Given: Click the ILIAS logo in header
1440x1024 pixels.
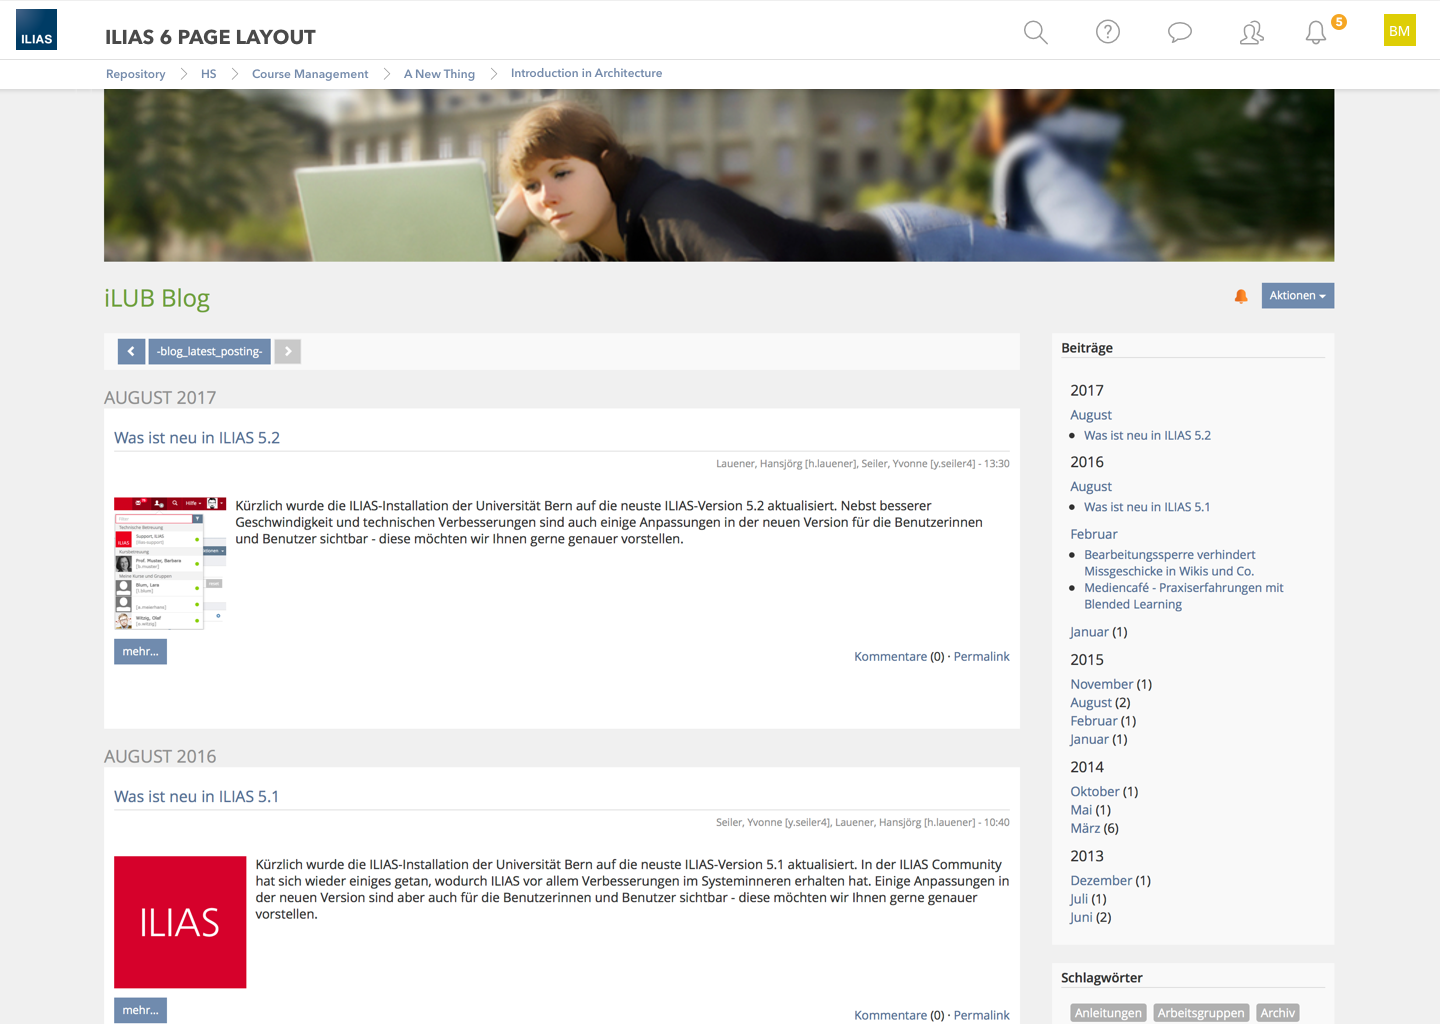Looking at the screenshot, I should click(37, 30).
